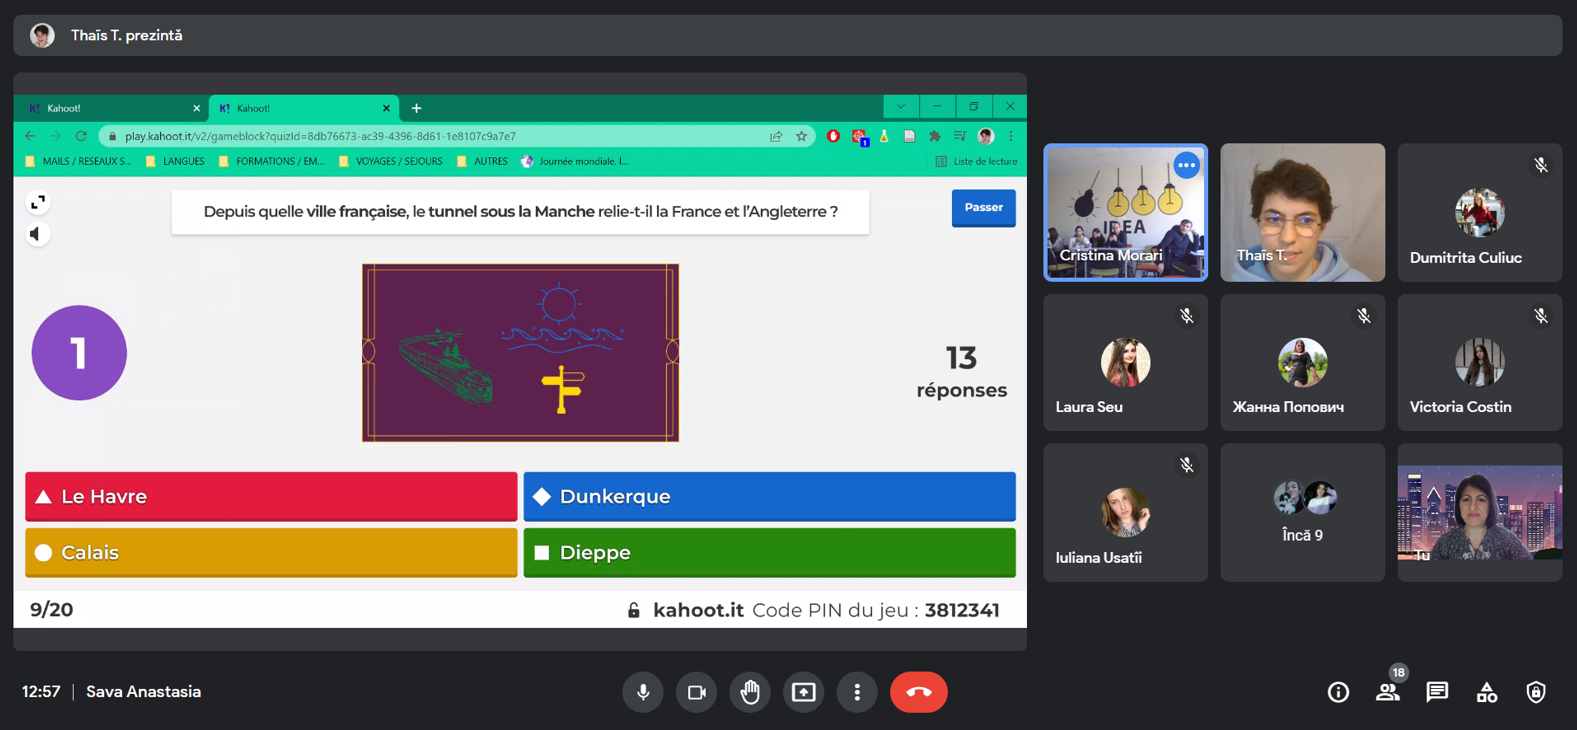Mute the microphone in call controls
The image size is (1577, 730).
pos(643,692)
